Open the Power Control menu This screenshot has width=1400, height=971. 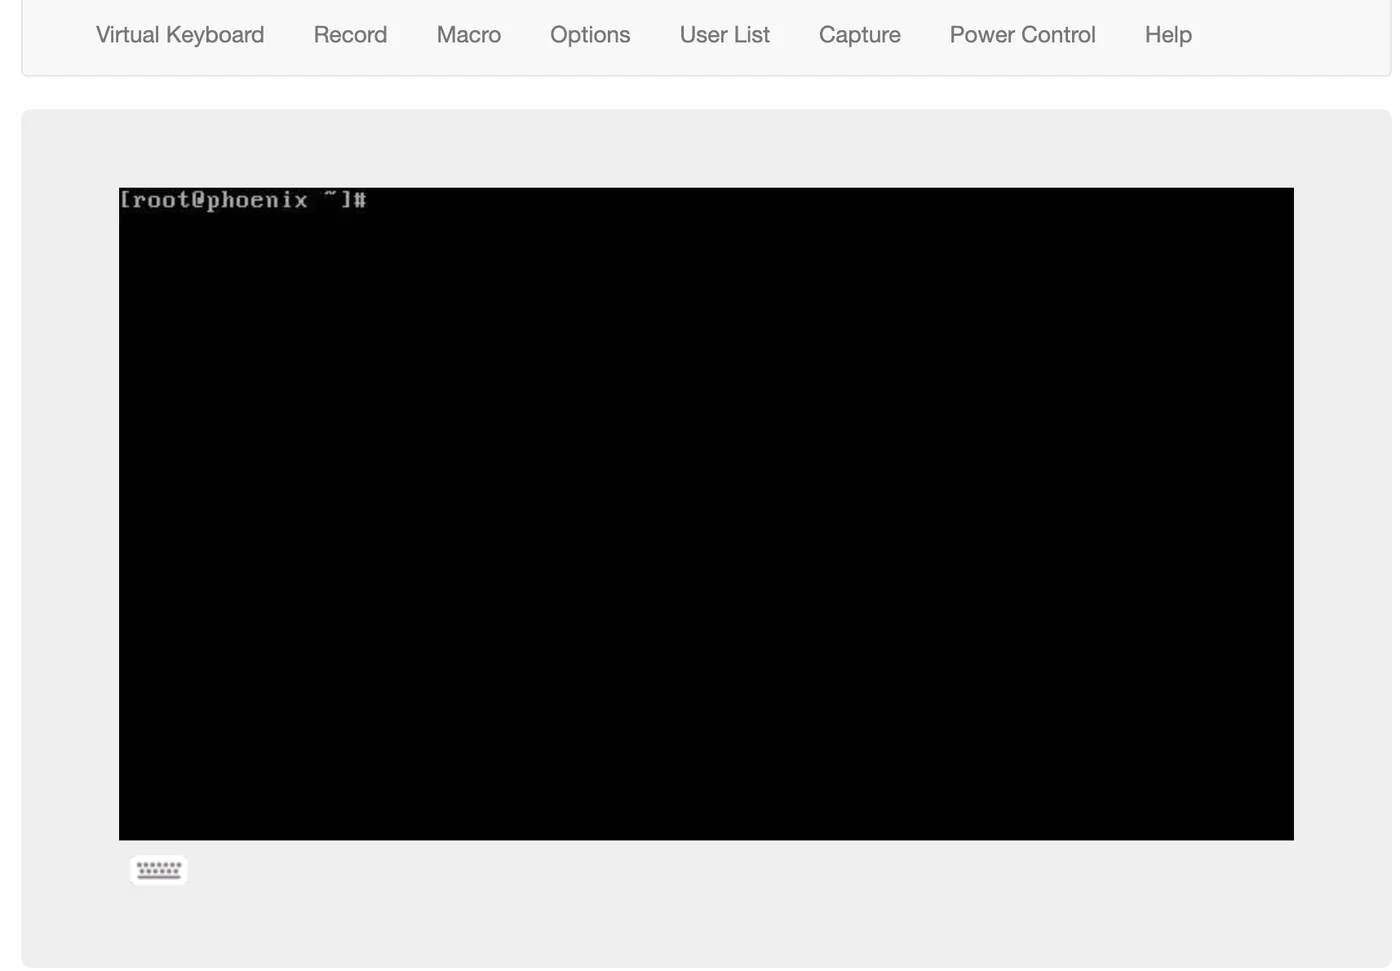[x=1023, y=35]
